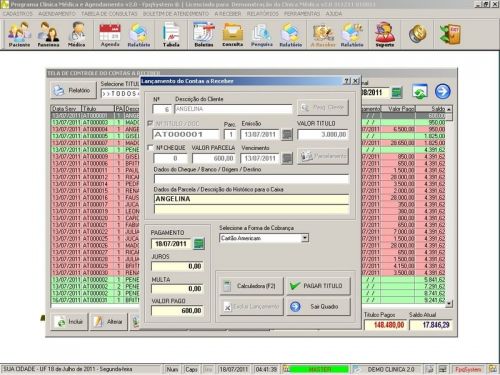Open the A Receber toolbar icon
Screen dimensions: 500x375
coord(323,34)
